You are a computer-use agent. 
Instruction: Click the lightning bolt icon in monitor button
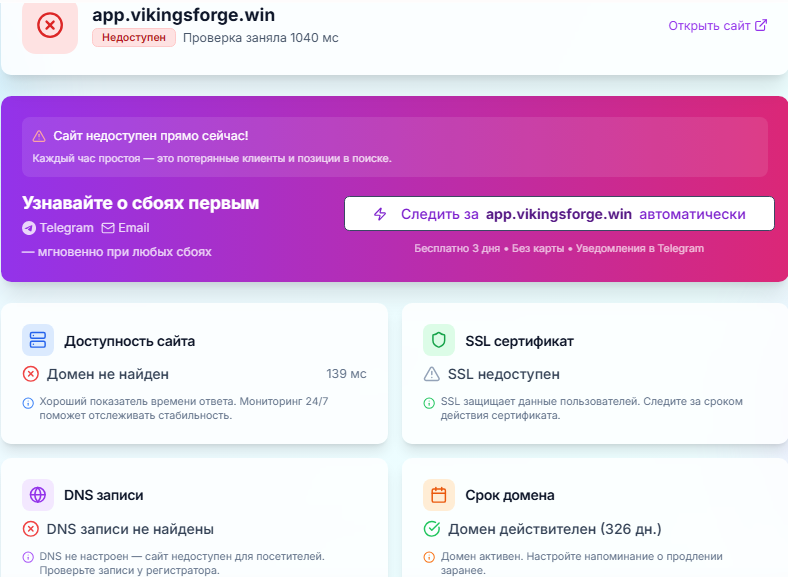pos(380,214)
